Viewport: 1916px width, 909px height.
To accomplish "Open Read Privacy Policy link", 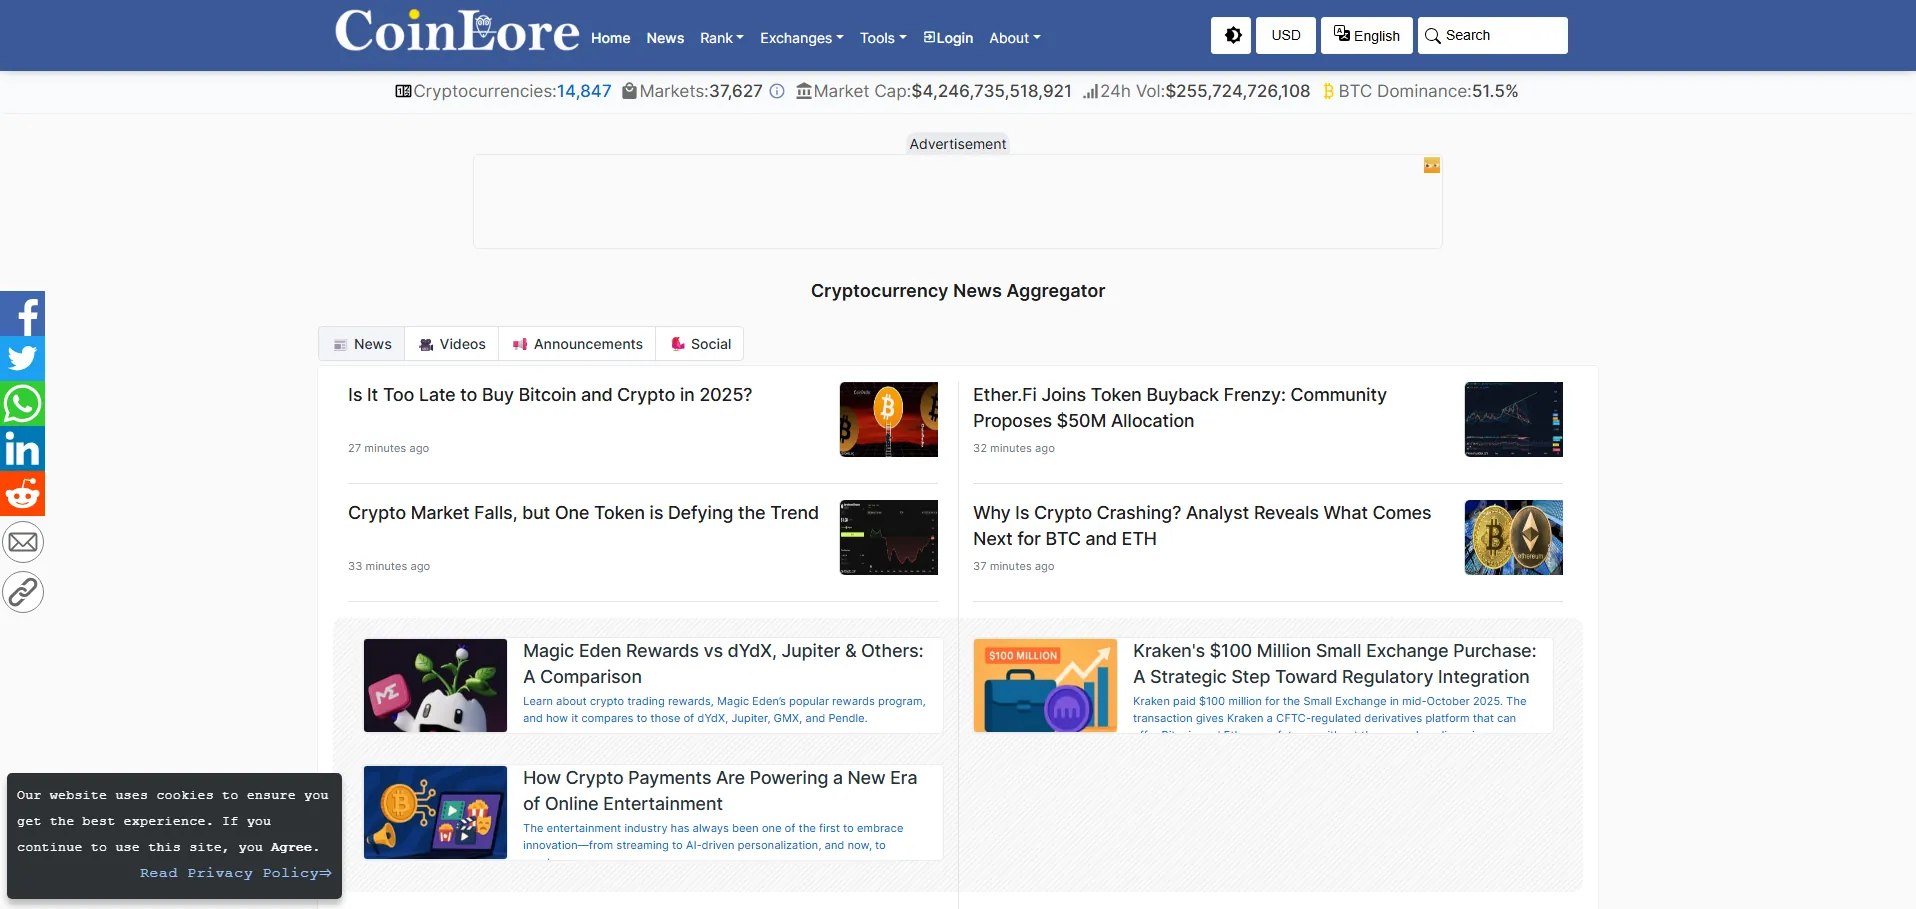I will coord(235,873).
